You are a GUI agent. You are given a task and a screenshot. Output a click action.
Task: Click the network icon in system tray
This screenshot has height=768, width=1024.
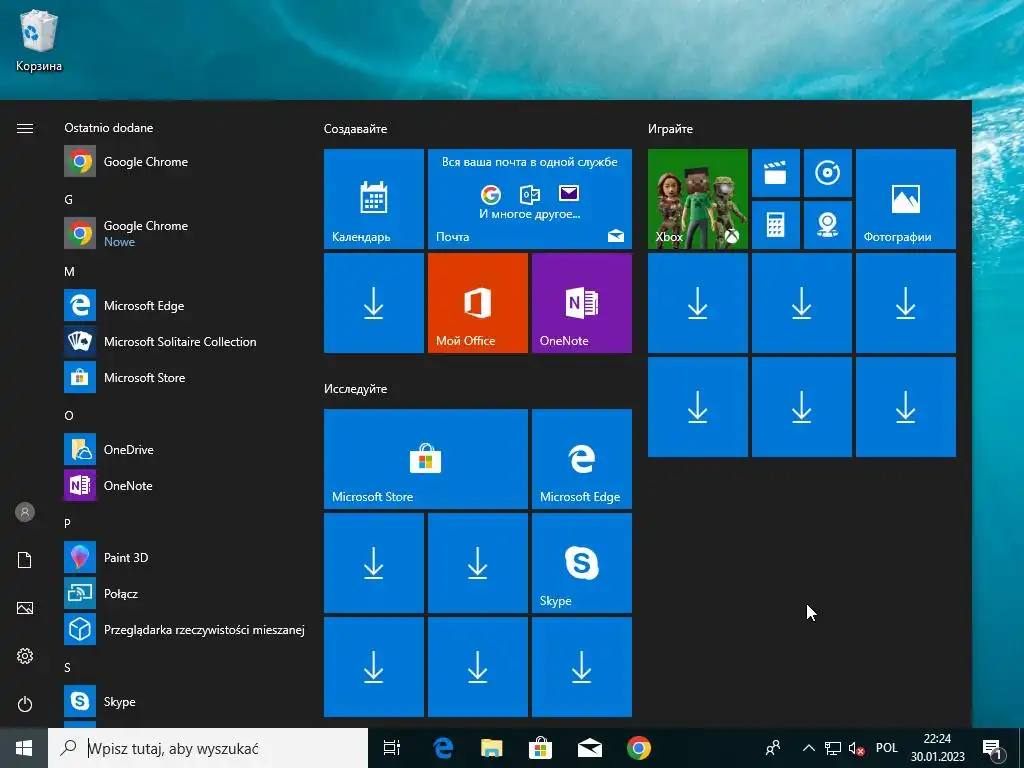click(833, 748)
